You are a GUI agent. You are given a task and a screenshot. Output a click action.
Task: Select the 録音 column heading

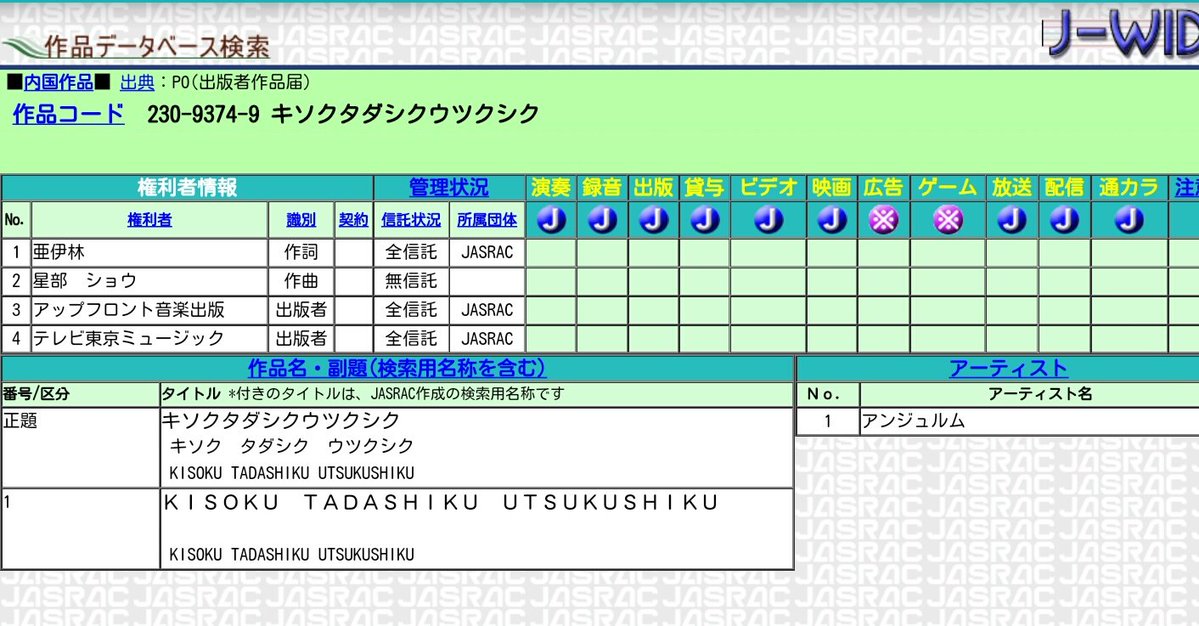tap(603, 187)
